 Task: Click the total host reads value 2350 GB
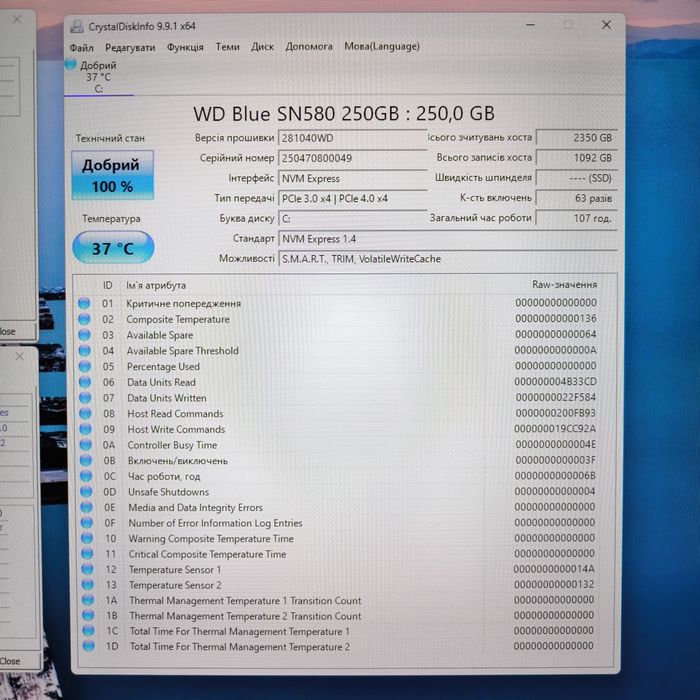pyautogui.click(x=576, y=138)
